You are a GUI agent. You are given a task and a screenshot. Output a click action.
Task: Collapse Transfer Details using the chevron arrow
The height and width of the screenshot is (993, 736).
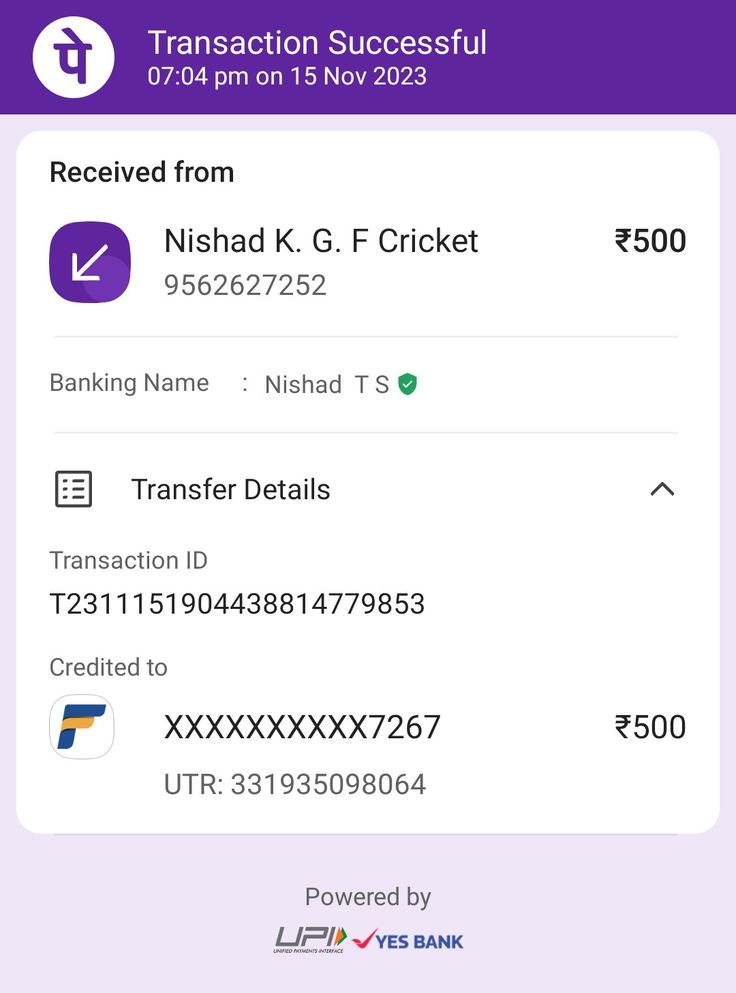pos(662,489)
